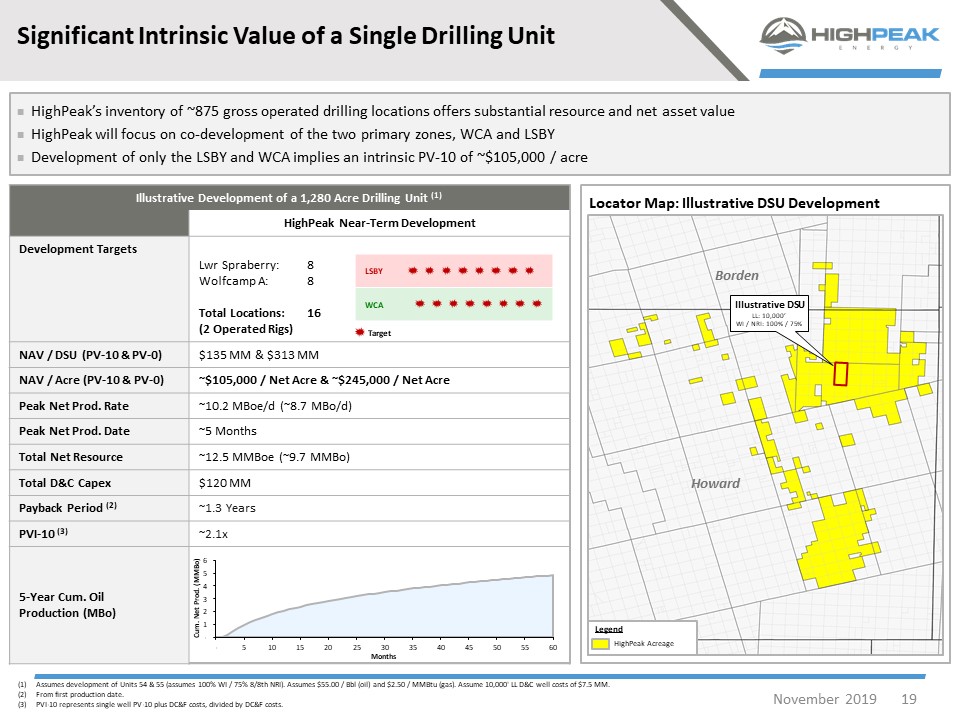960x720 pixels.
Task: Click the 'HighPeak Acreage' legend text
Action: (644, 643)
